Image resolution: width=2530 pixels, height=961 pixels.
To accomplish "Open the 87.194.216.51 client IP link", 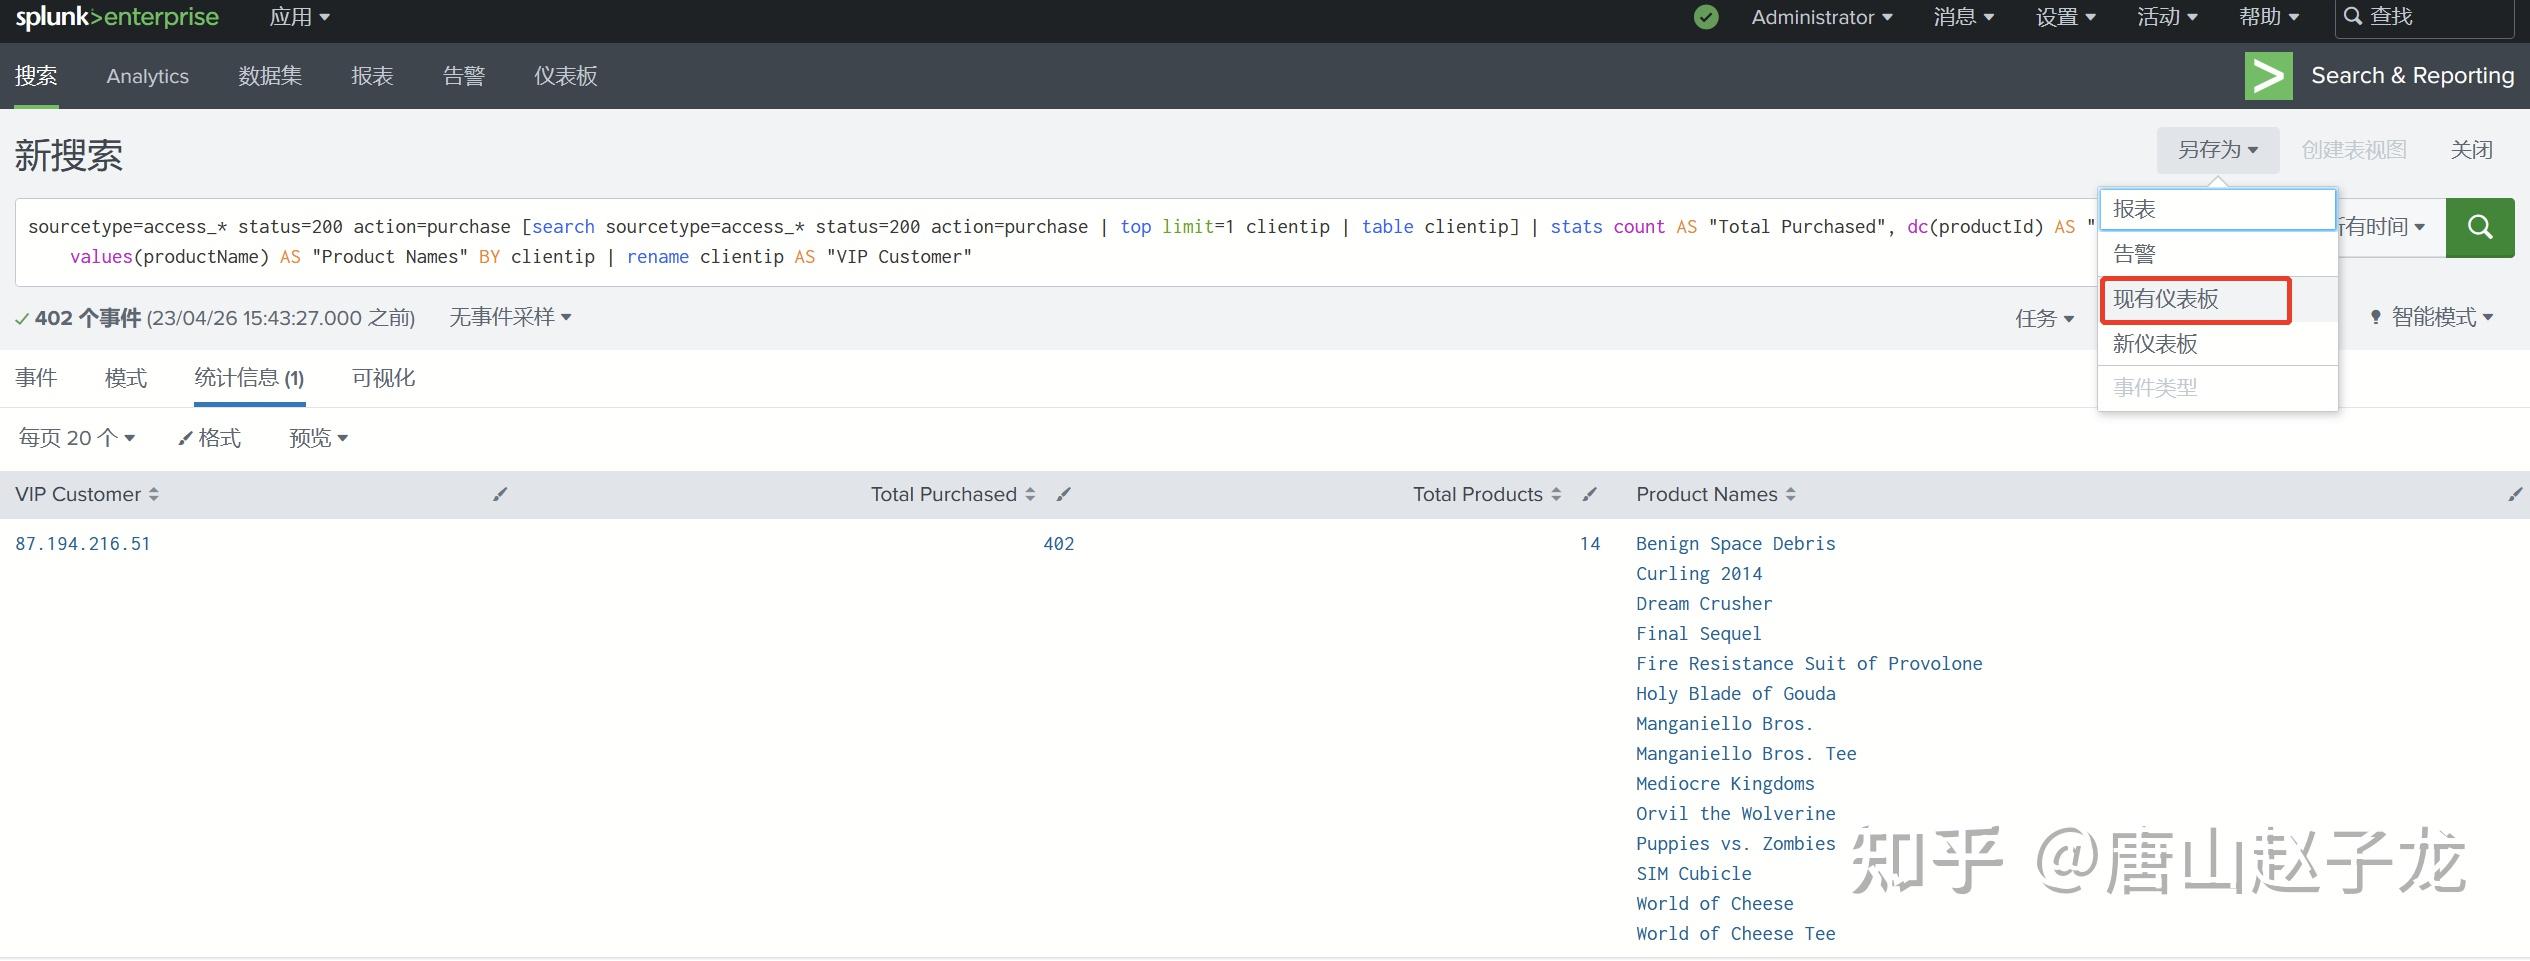I will click(x=82, y=543).
